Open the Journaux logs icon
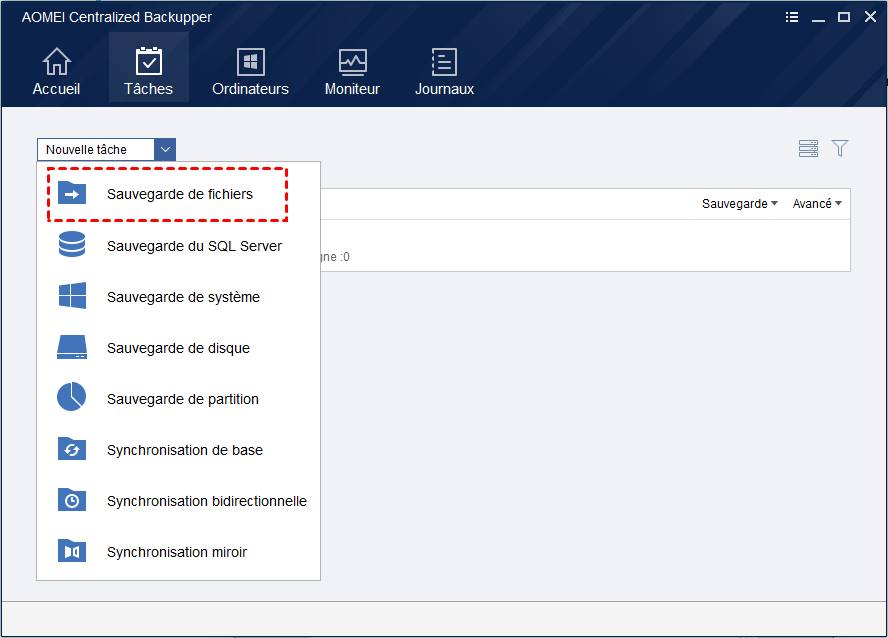Viewport: 888px width, 638px height. point(444,62)
